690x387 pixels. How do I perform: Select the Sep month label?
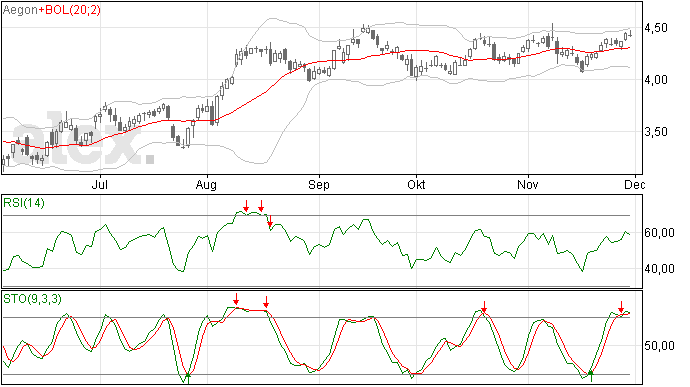[319, 185]
